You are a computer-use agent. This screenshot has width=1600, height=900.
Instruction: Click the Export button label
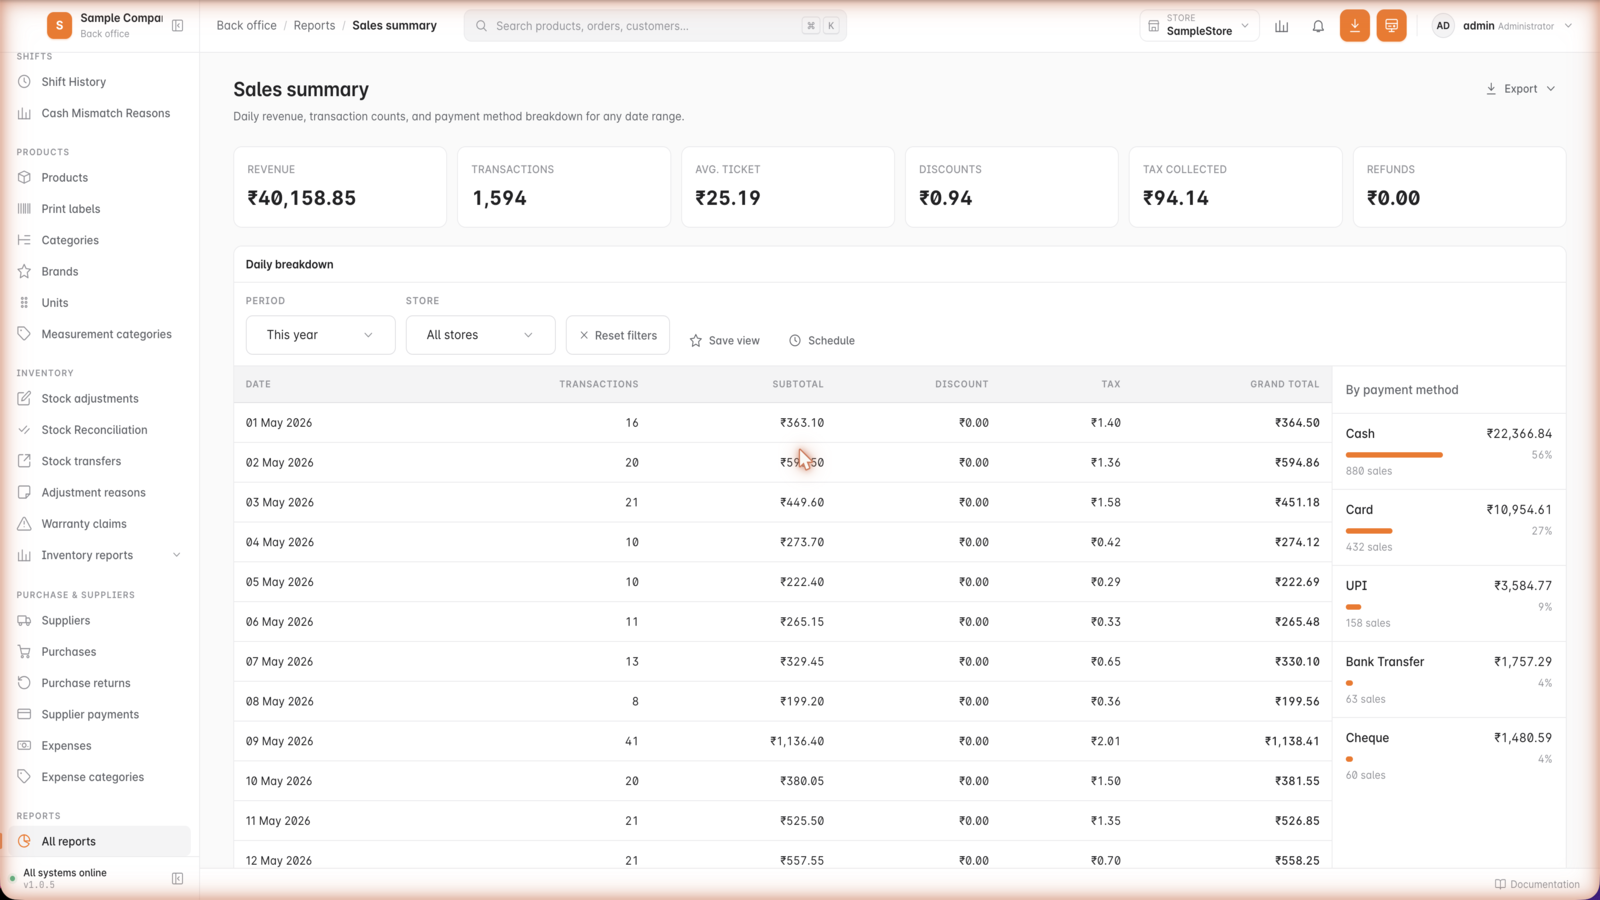pos(1521,89)
